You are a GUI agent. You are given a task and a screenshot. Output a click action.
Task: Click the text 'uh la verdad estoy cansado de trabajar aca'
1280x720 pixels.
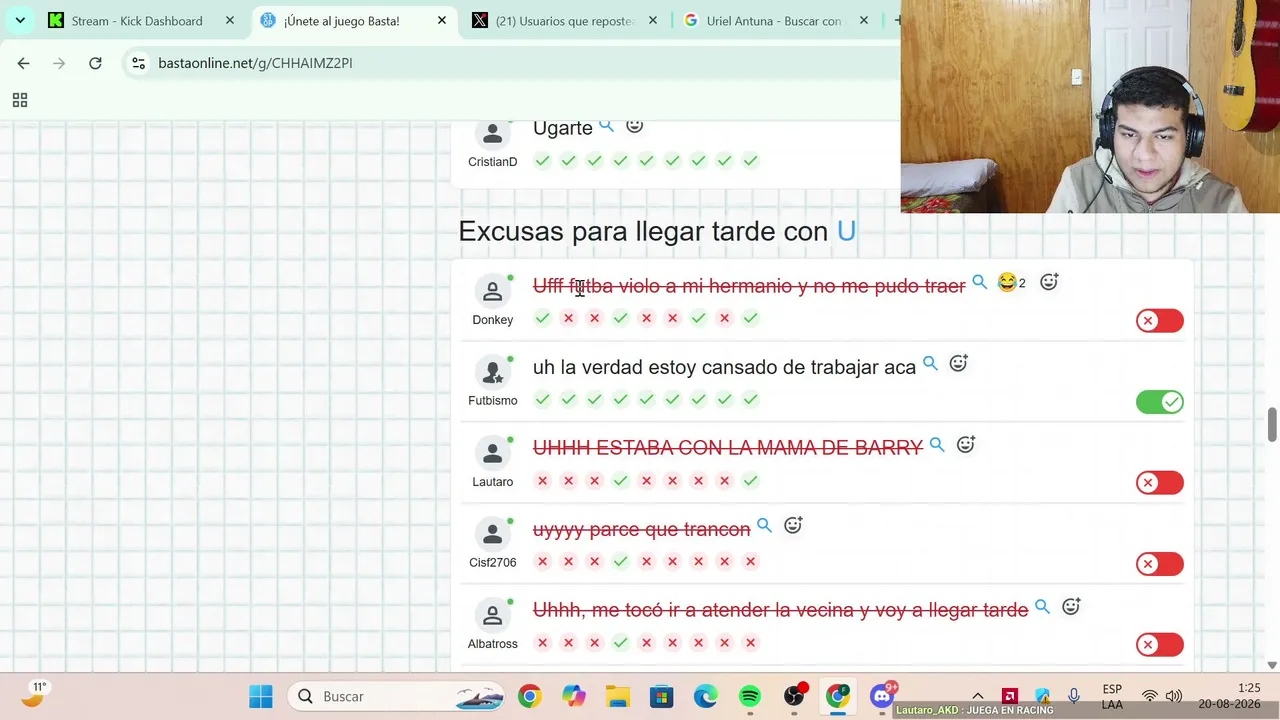point(724,367)
